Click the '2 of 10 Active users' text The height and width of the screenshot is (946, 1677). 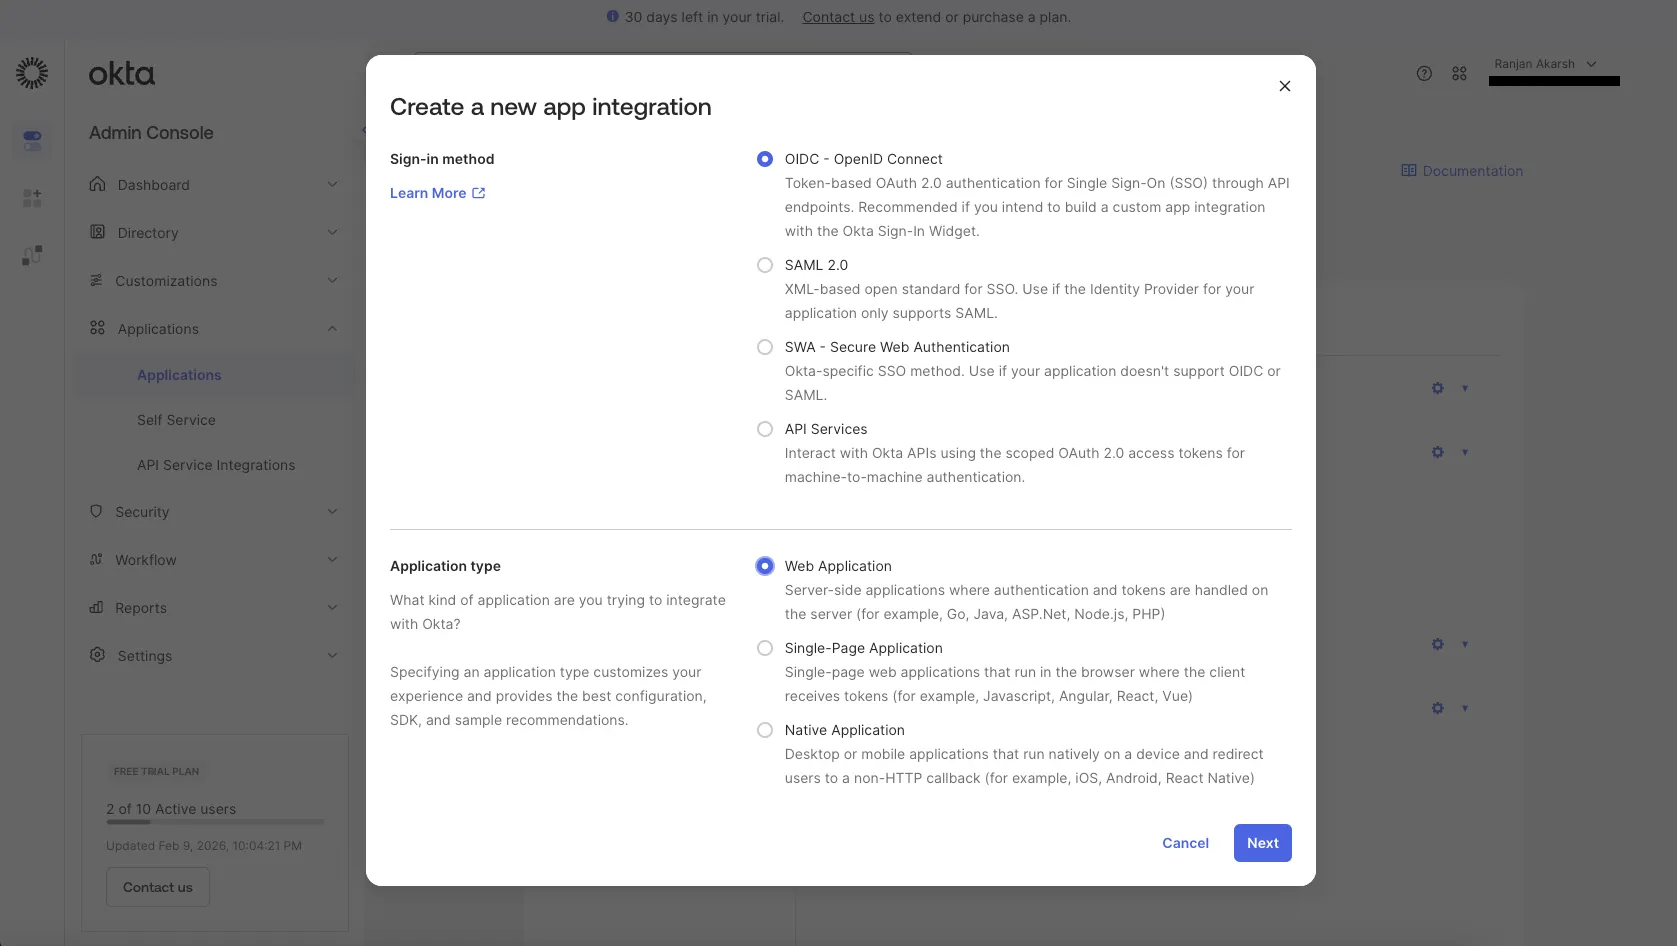click(x=171, y=809)
